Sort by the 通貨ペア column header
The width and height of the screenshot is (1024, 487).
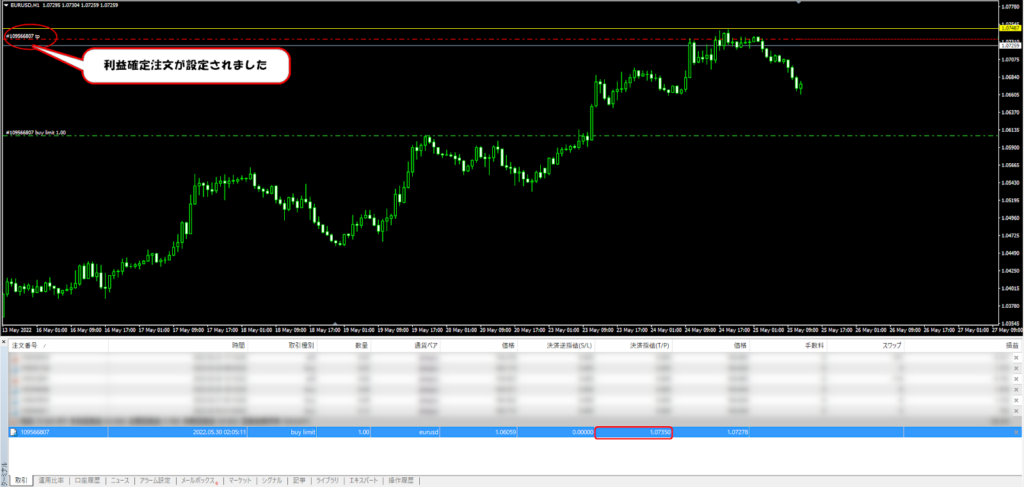406,345
